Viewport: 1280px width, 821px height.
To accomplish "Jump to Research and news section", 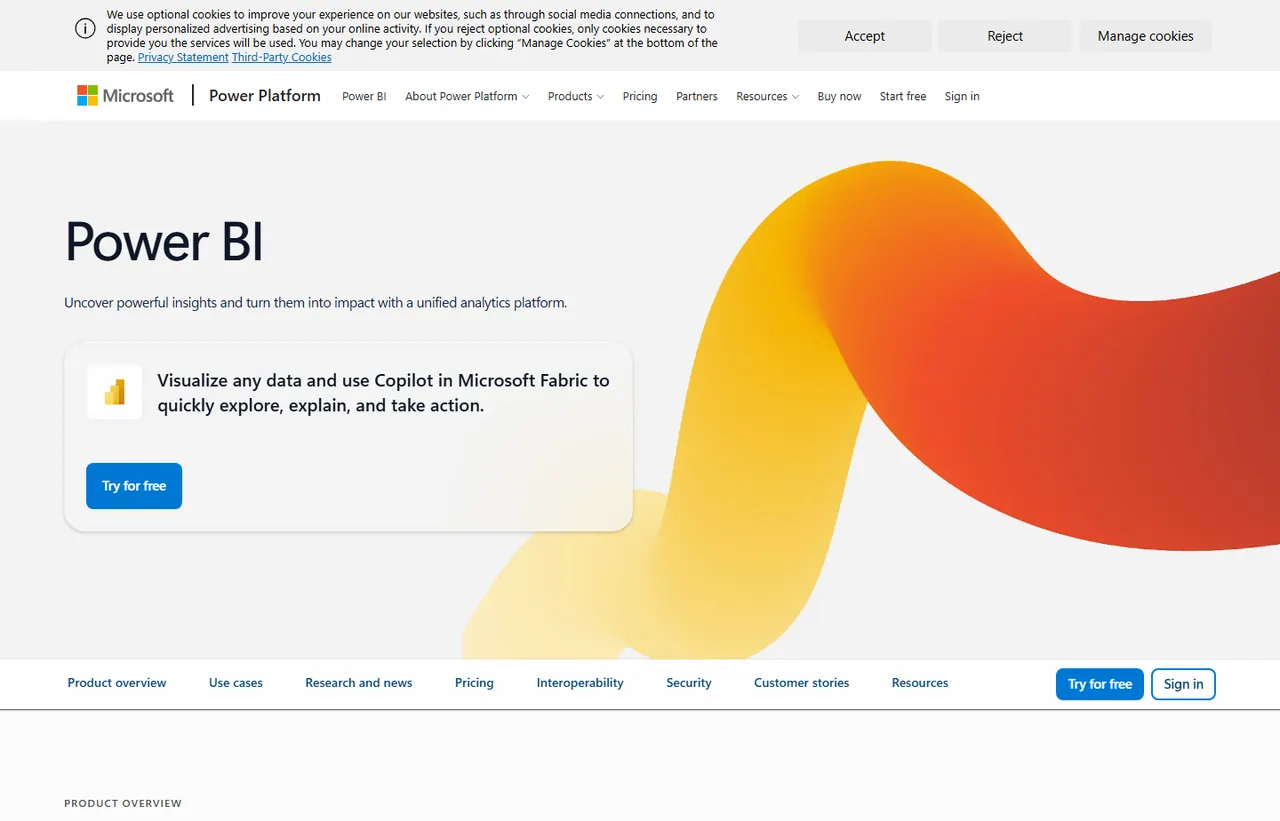I will coord(359,683).
